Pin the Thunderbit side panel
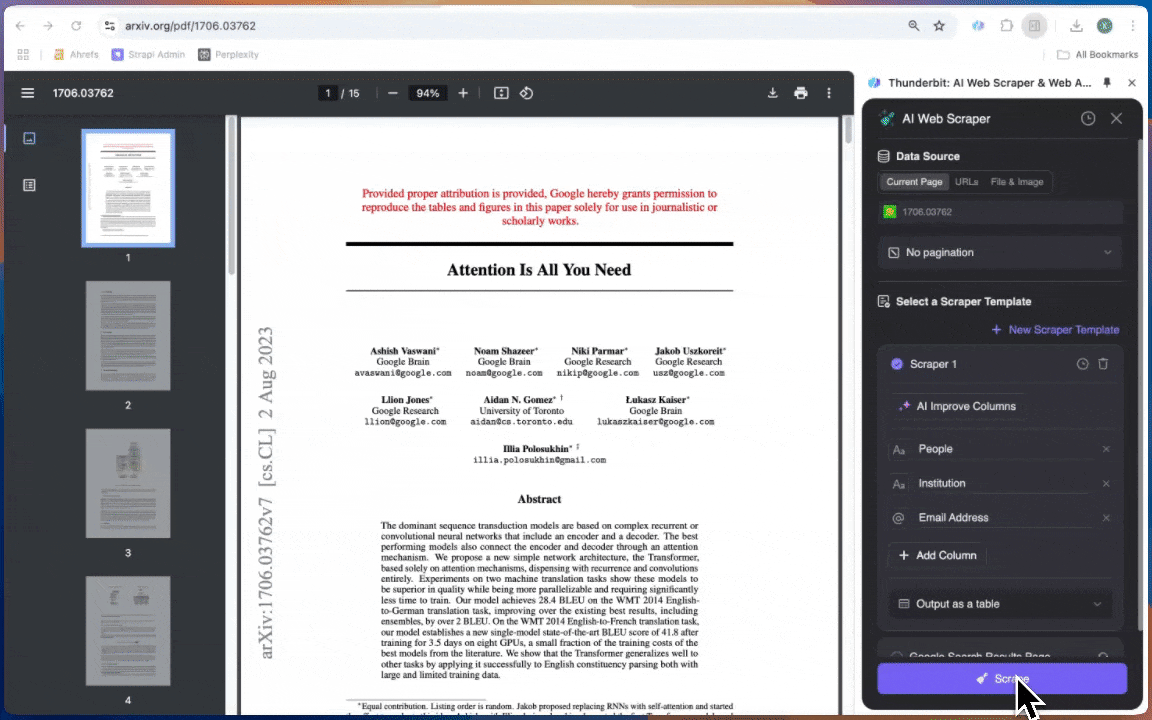This screenshot has width=1152, height=720. click(1106, 83)
